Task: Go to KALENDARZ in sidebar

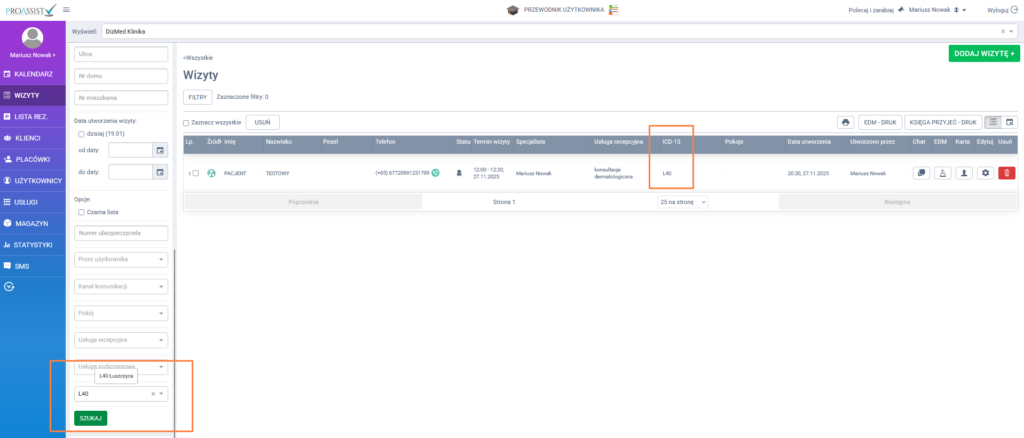Action: 32,75
